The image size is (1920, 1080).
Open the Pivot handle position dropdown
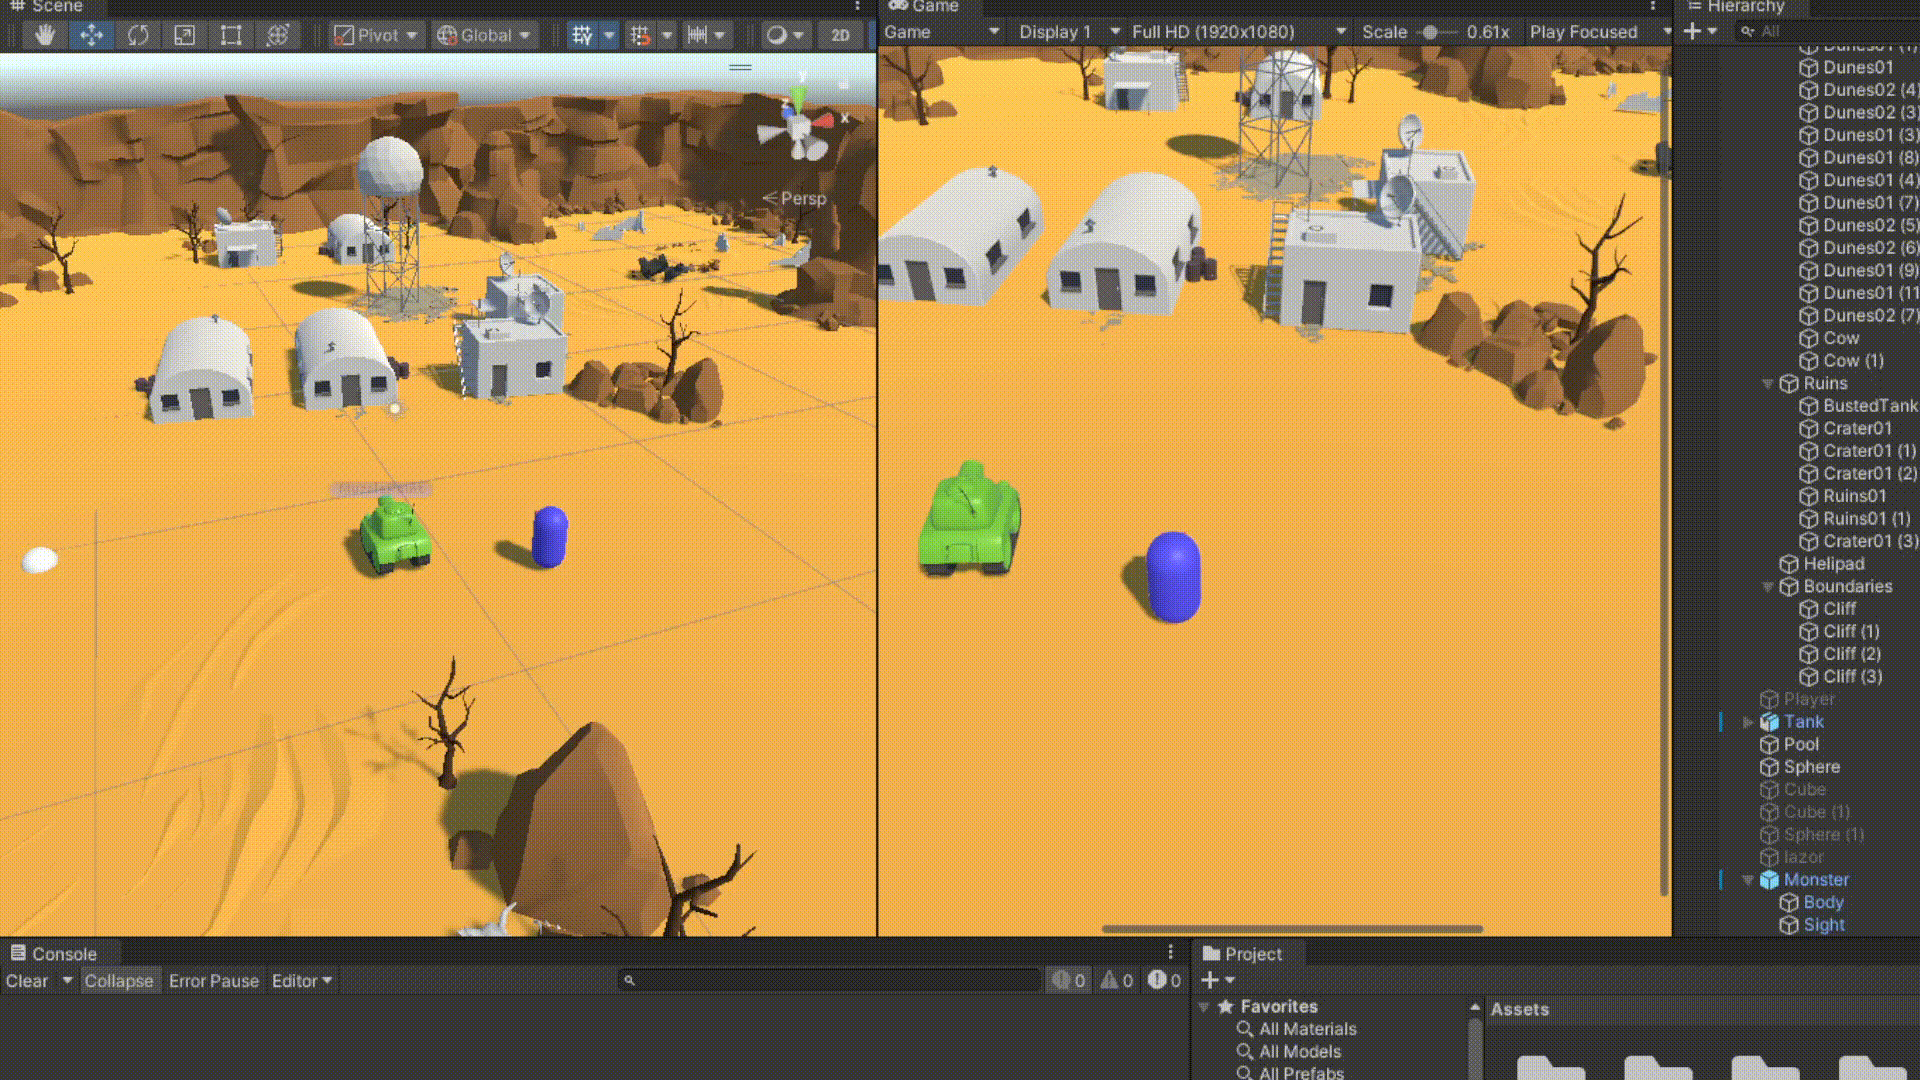coord(377,36)
